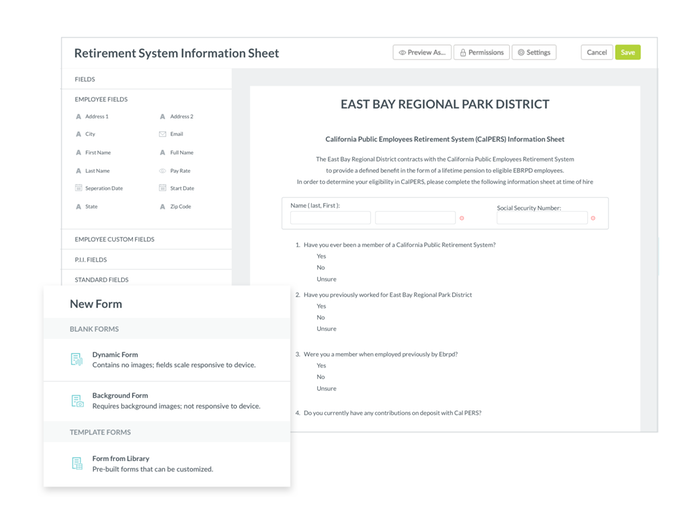Open form Settings
Screen dimensions: 700x525
pyautogui.click(x=534, y=52)
